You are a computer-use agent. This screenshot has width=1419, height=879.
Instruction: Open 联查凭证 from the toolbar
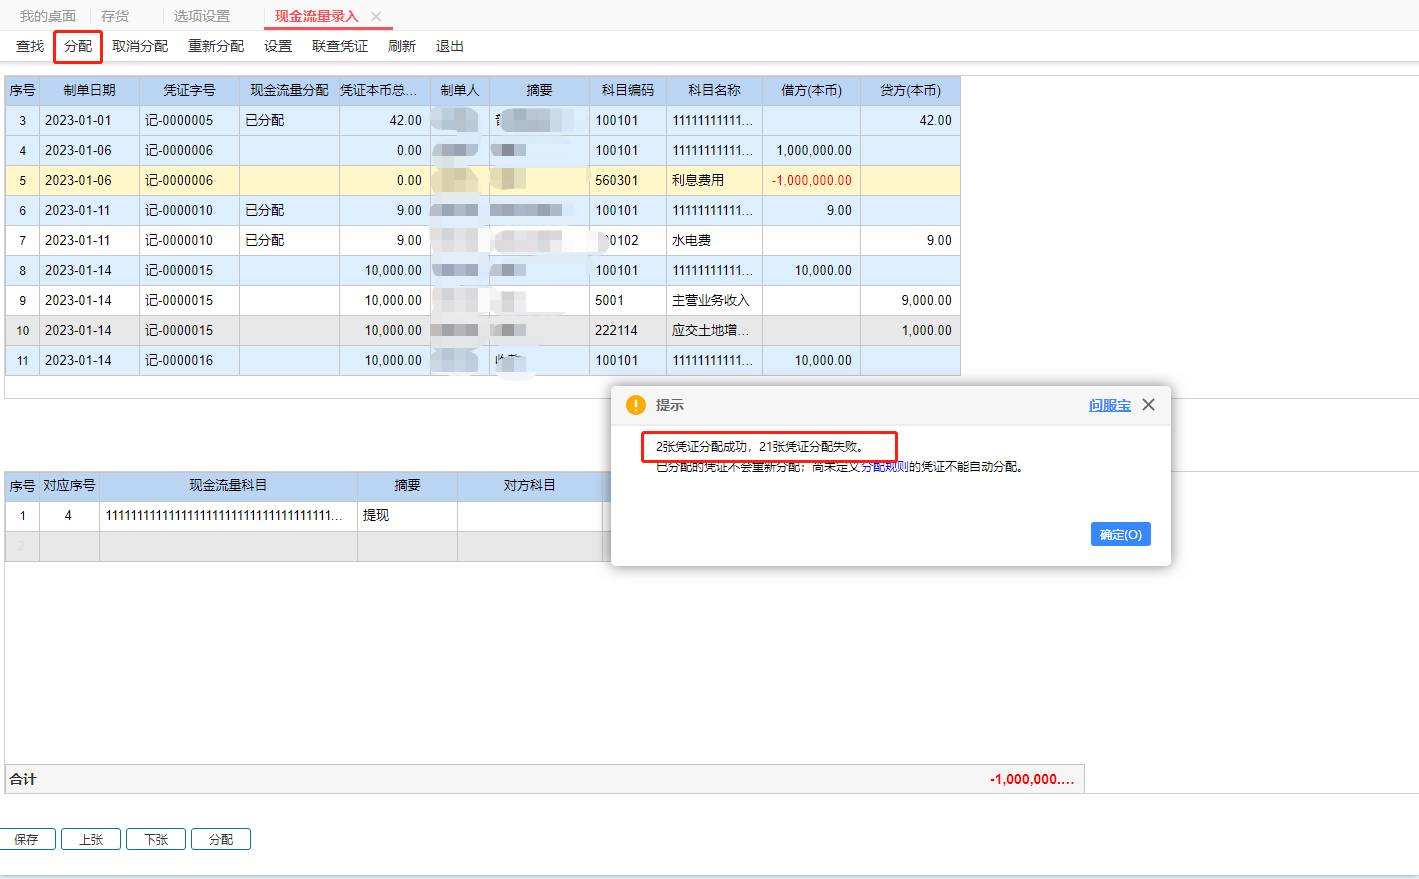tap(340, 46)
